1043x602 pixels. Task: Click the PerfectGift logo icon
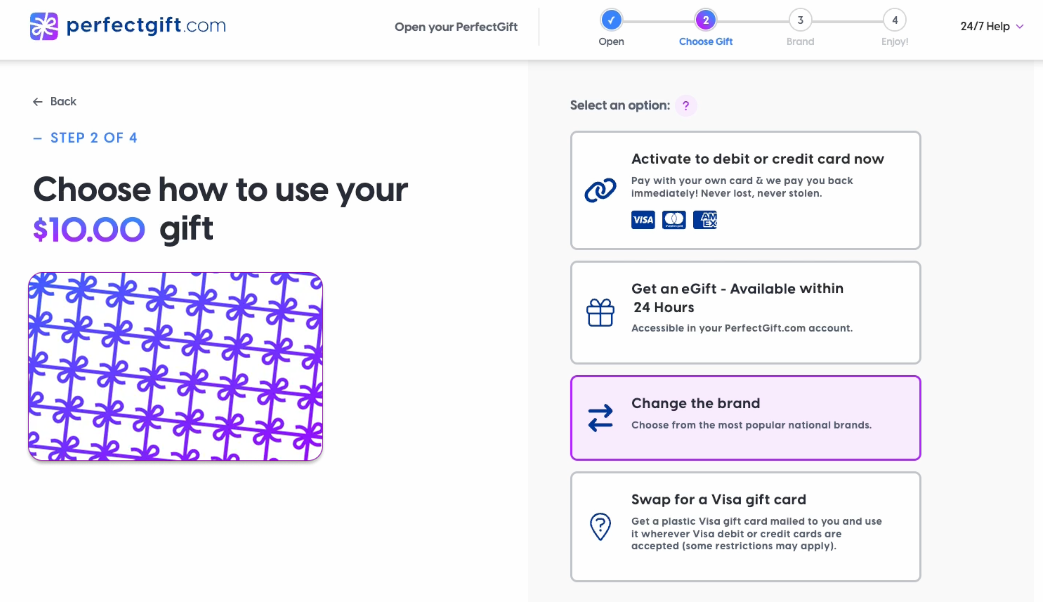(x=44, y=26)
